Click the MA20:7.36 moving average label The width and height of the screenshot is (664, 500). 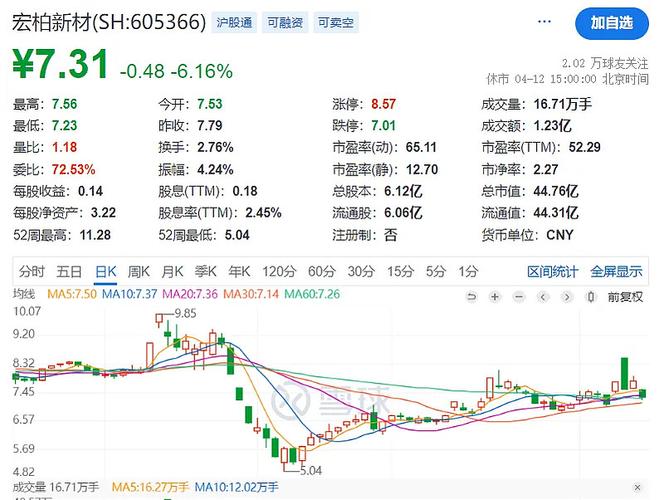(x=190, y=294)
